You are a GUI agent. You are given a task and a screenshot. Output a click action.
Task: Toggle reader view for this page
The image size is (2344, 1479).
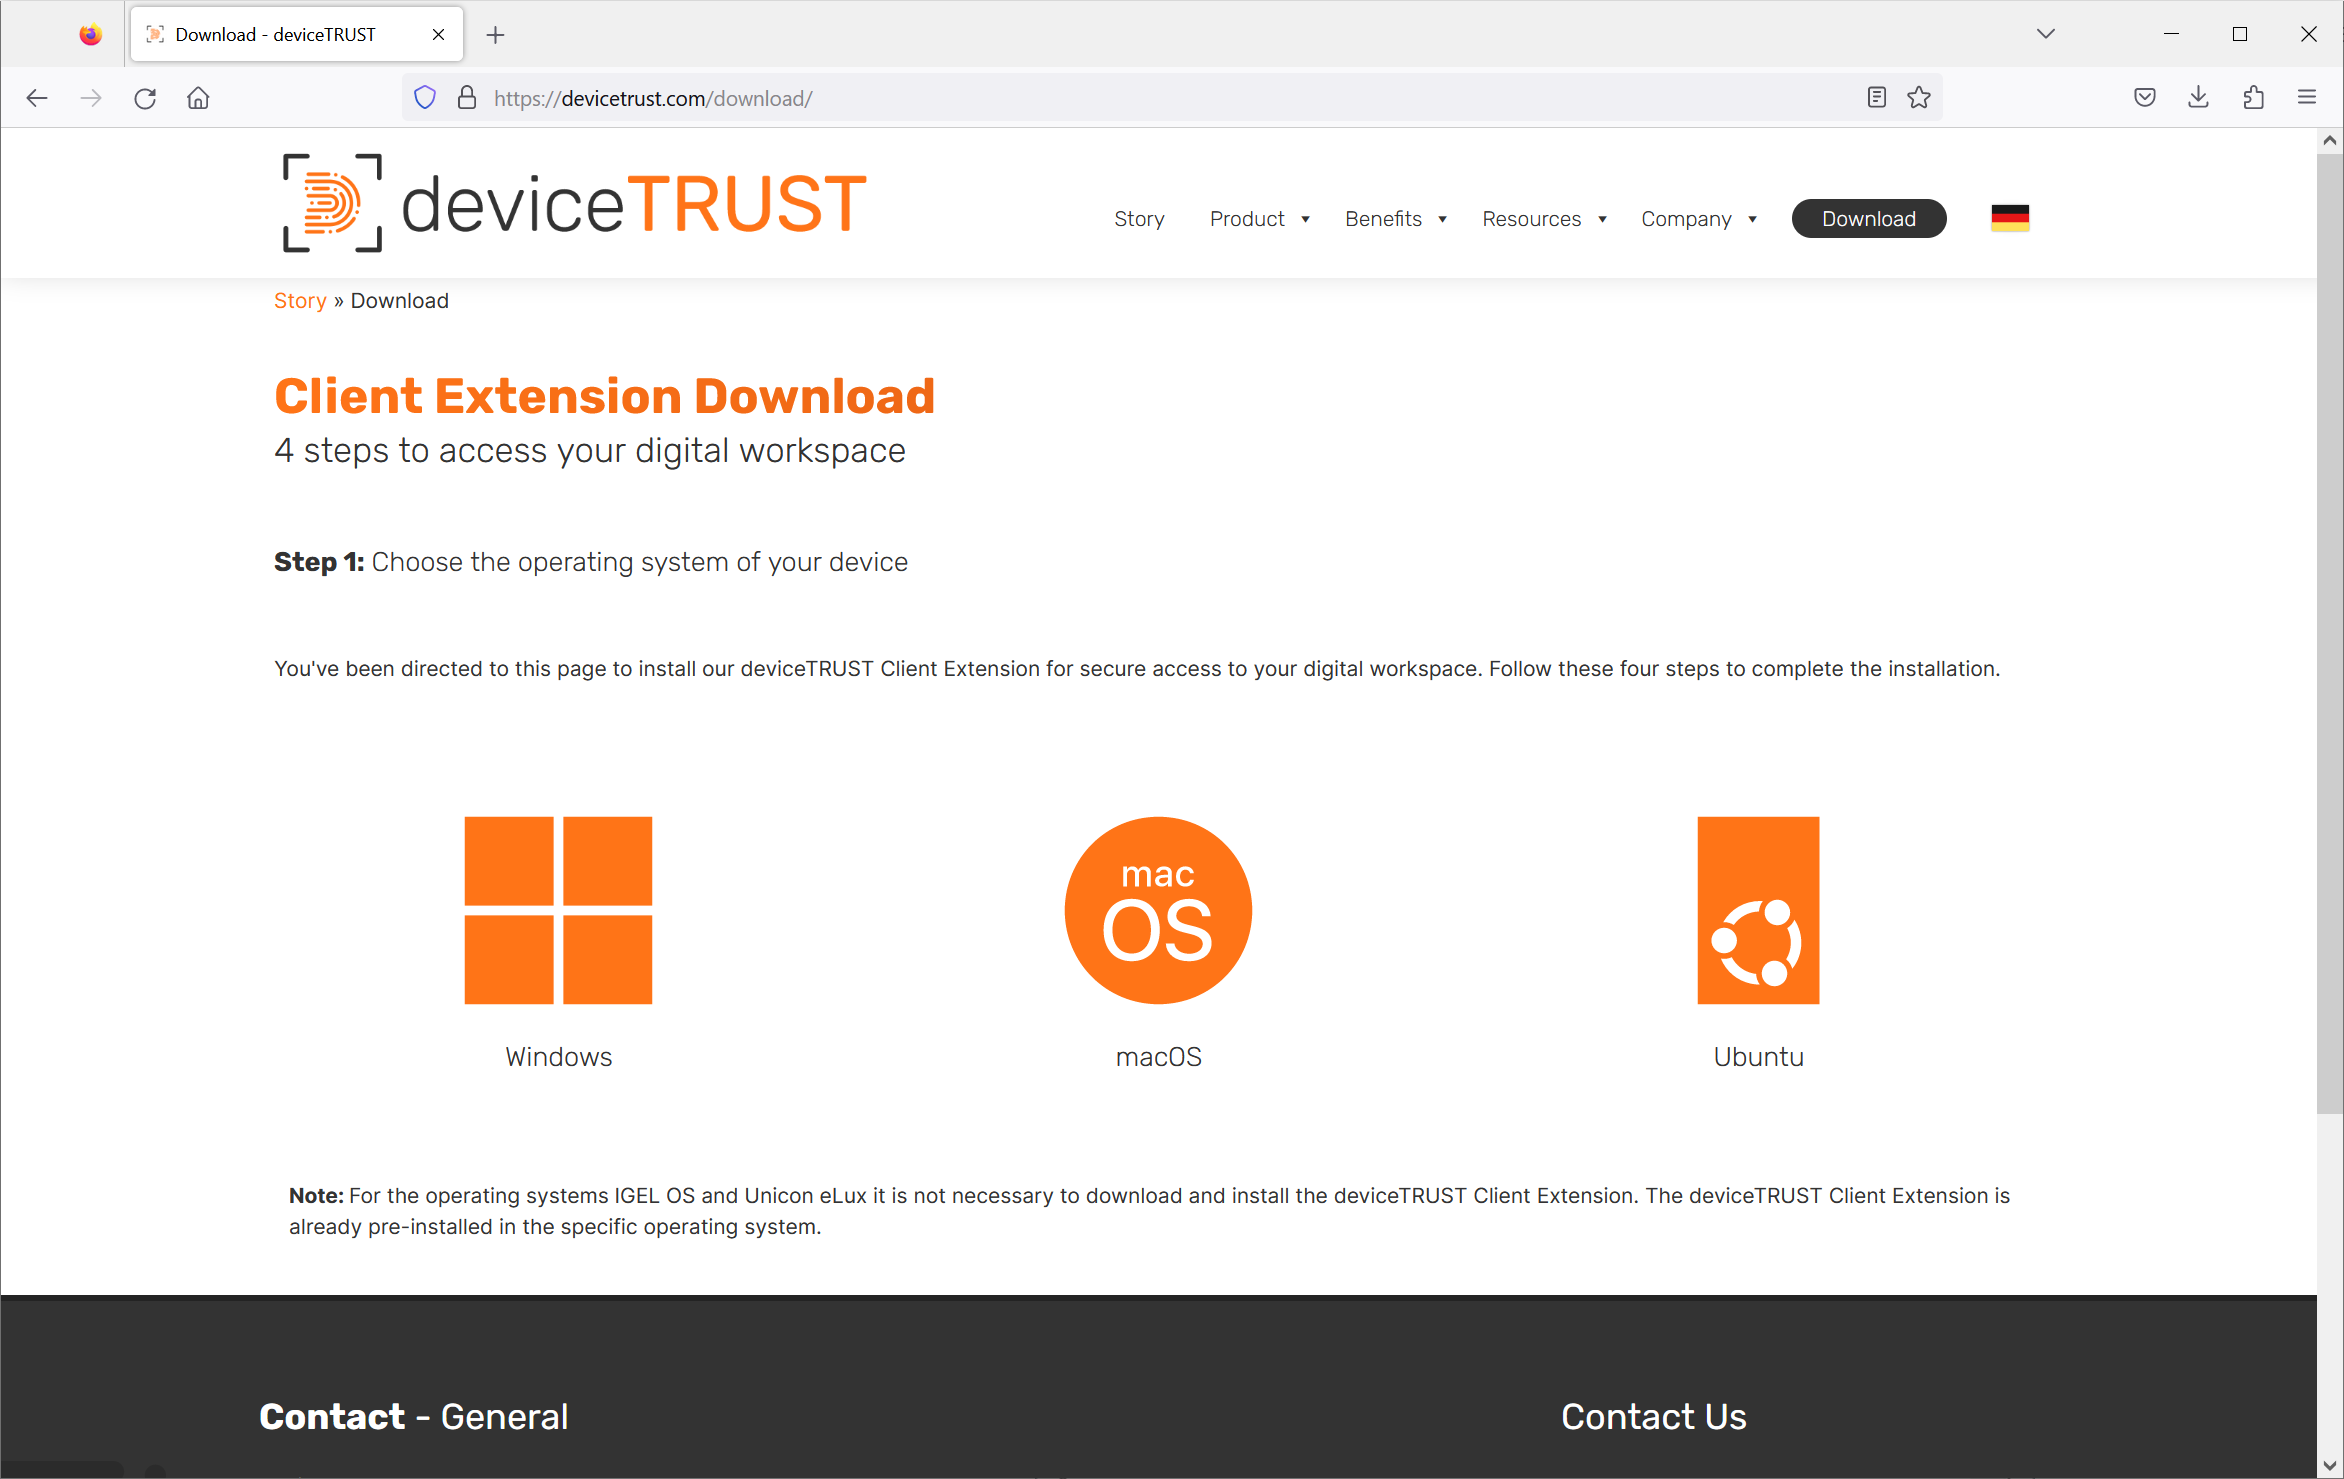point(1876,97)
